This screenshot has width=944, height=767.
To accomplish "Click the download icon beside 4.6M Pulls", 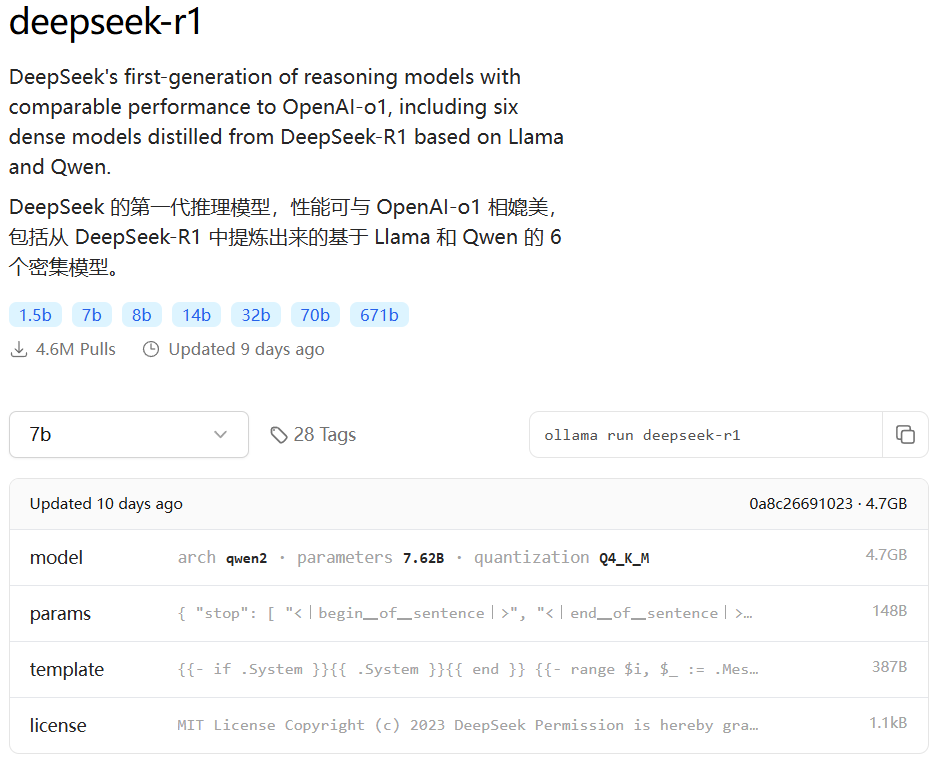I will click(x=19, y=349).
